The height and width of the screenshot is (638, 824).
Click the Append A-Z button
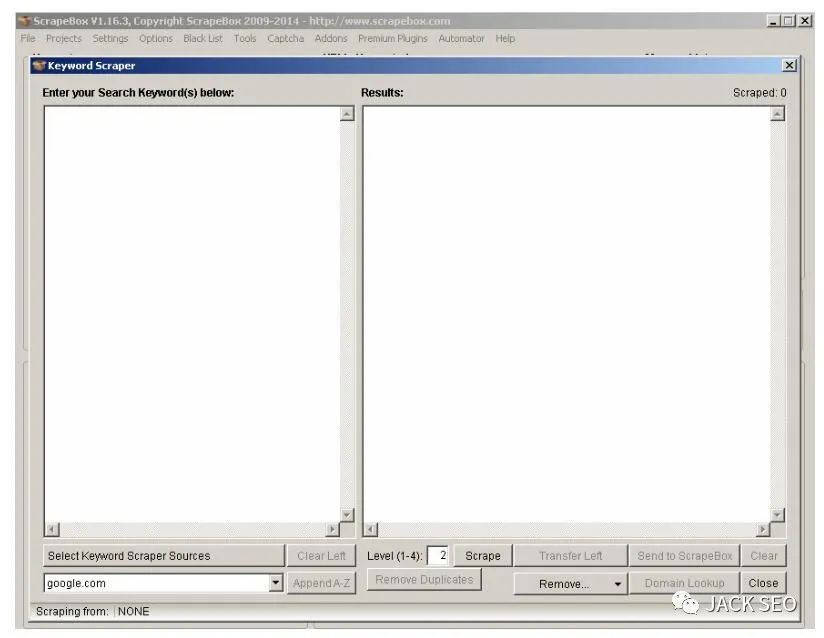[322, 583]
